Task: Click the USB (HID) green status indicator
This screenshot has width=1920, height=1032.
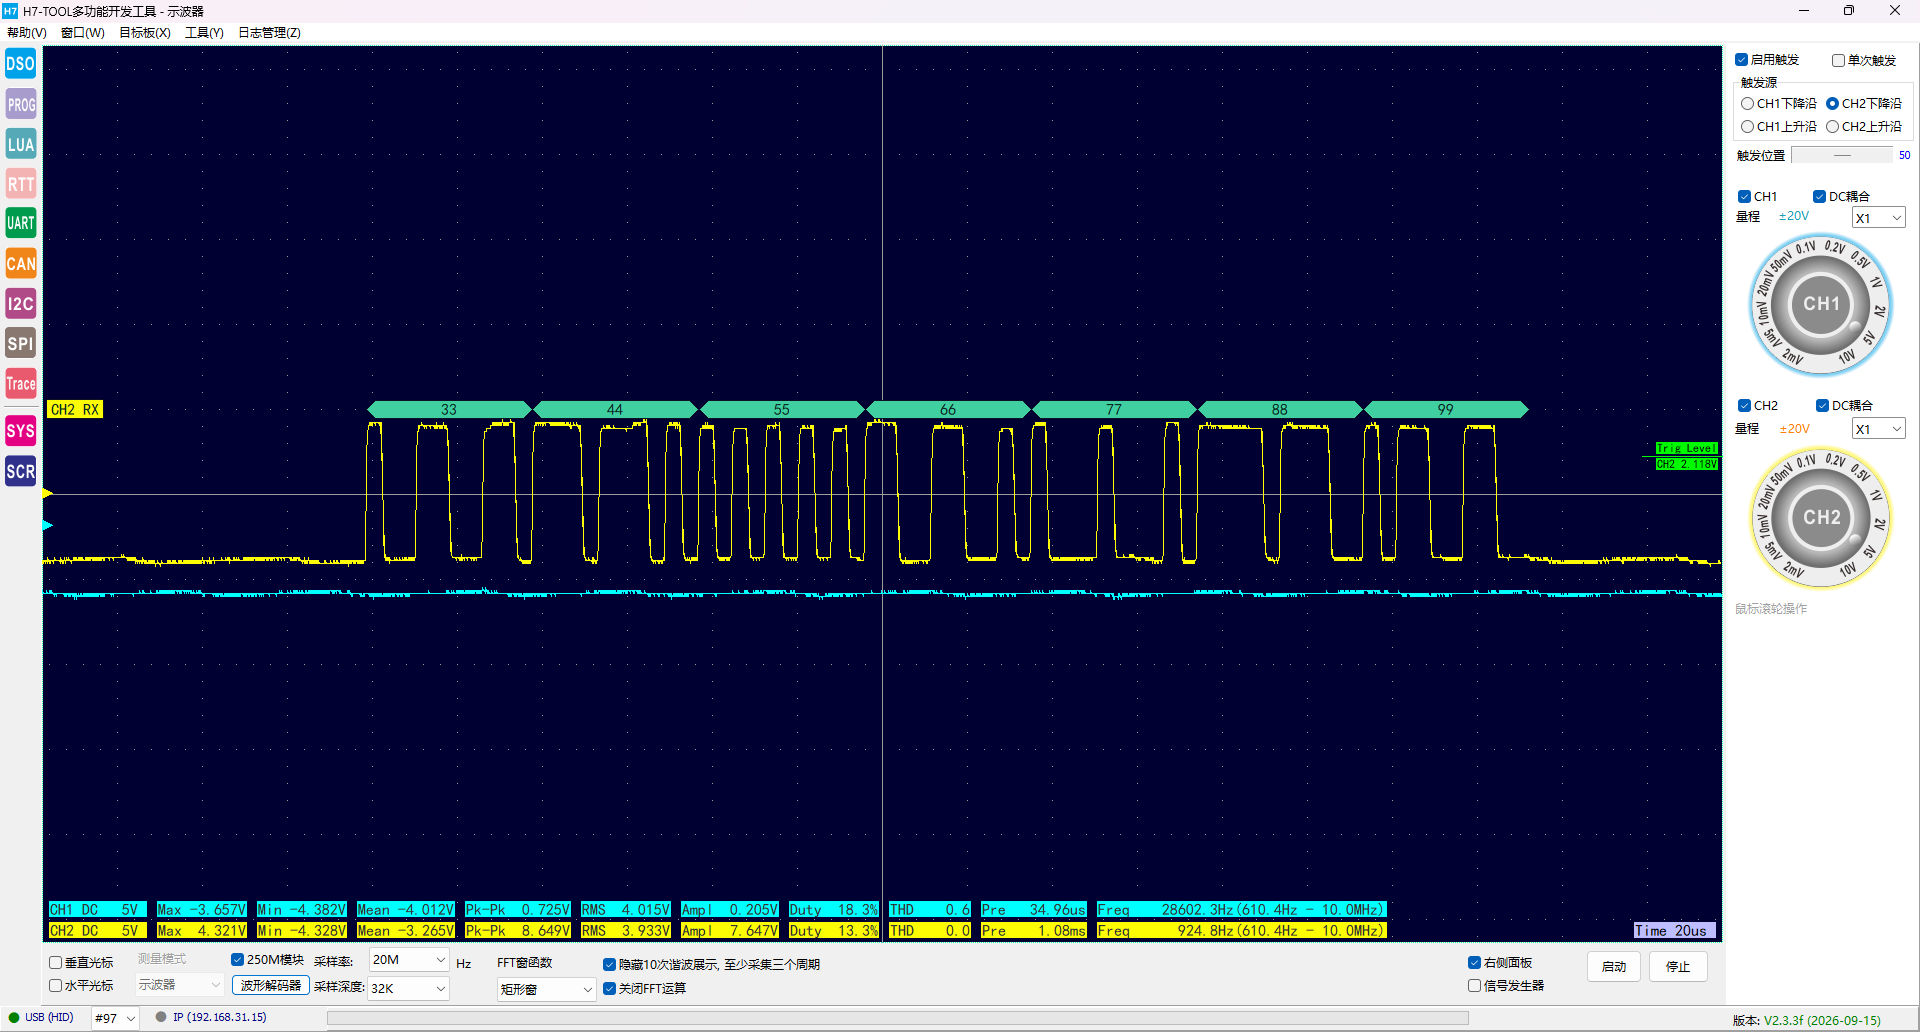Action: [x=14, y=1018]
